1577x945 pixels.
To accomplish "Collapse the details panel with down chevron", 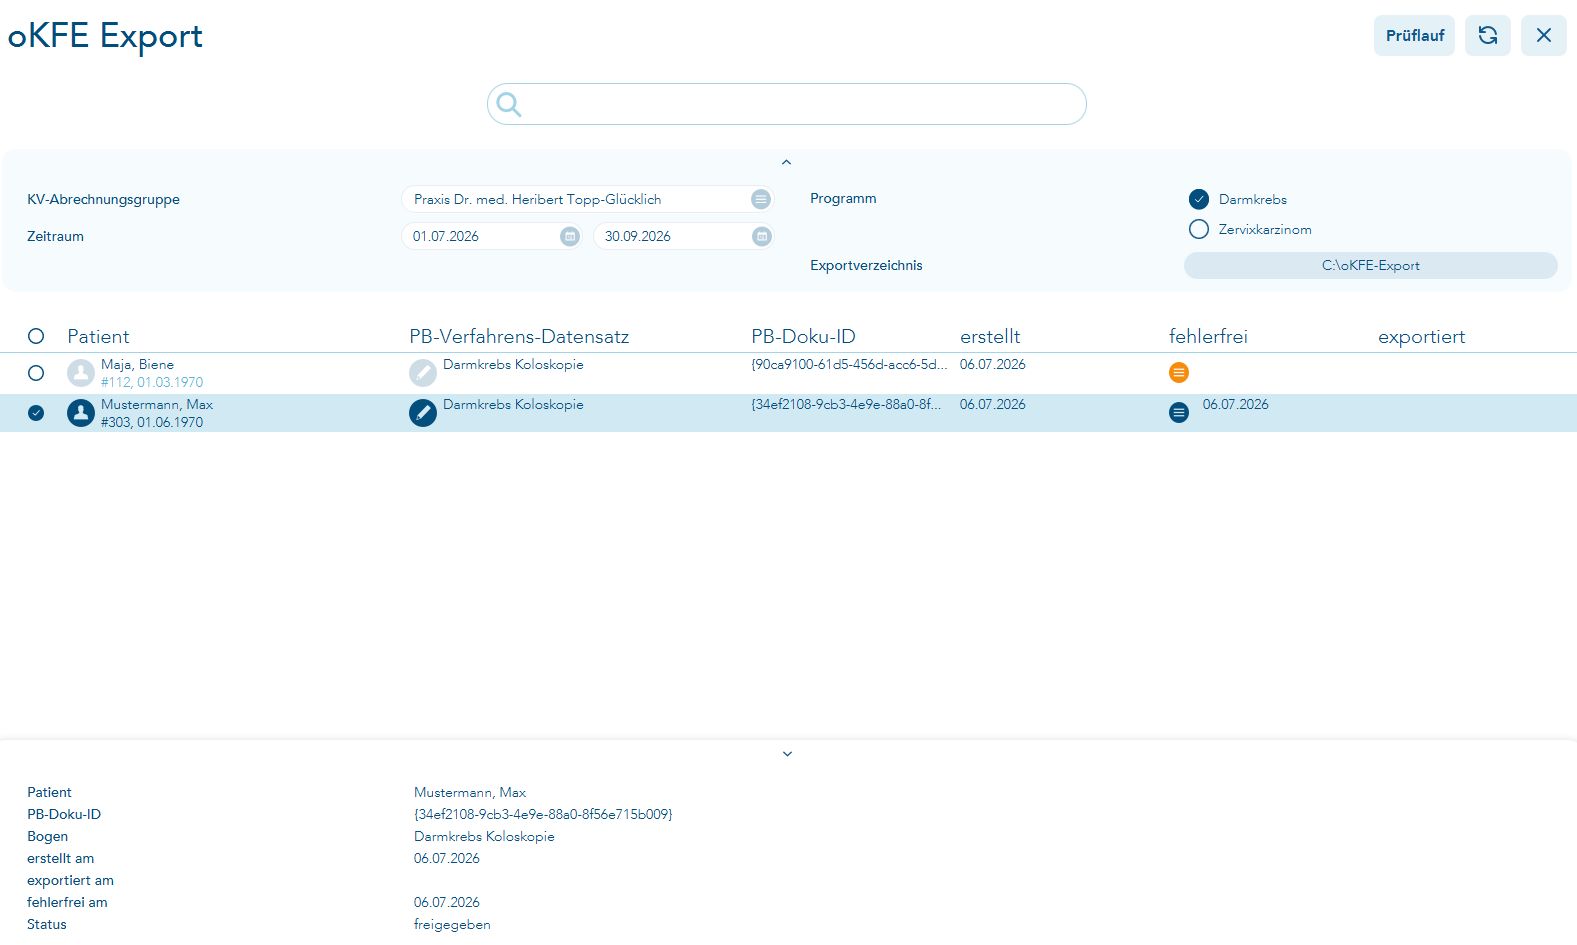I will click(x=787, y=754).
